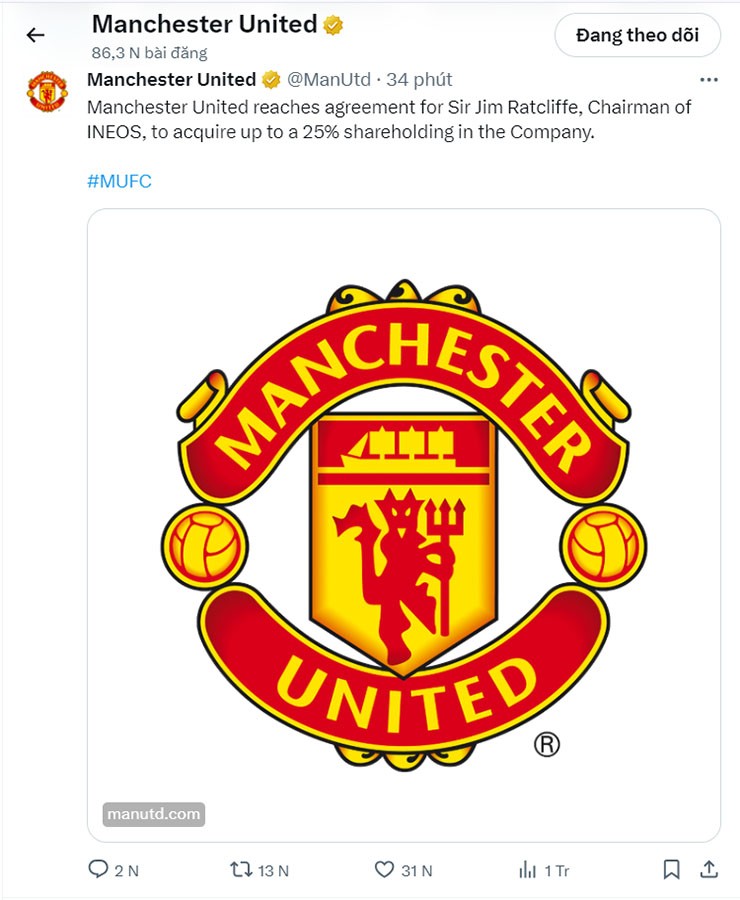Go back using the left arrow
The width and height of the screenshot is (740, 900).
coord(36,35)
